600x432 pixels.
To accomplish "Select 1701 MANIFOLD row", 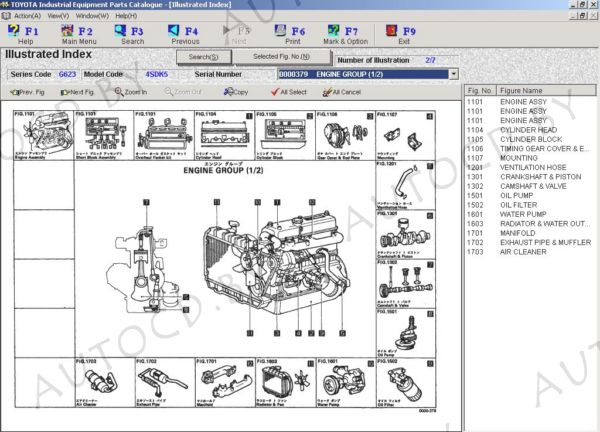I will (x=530, y=233).
